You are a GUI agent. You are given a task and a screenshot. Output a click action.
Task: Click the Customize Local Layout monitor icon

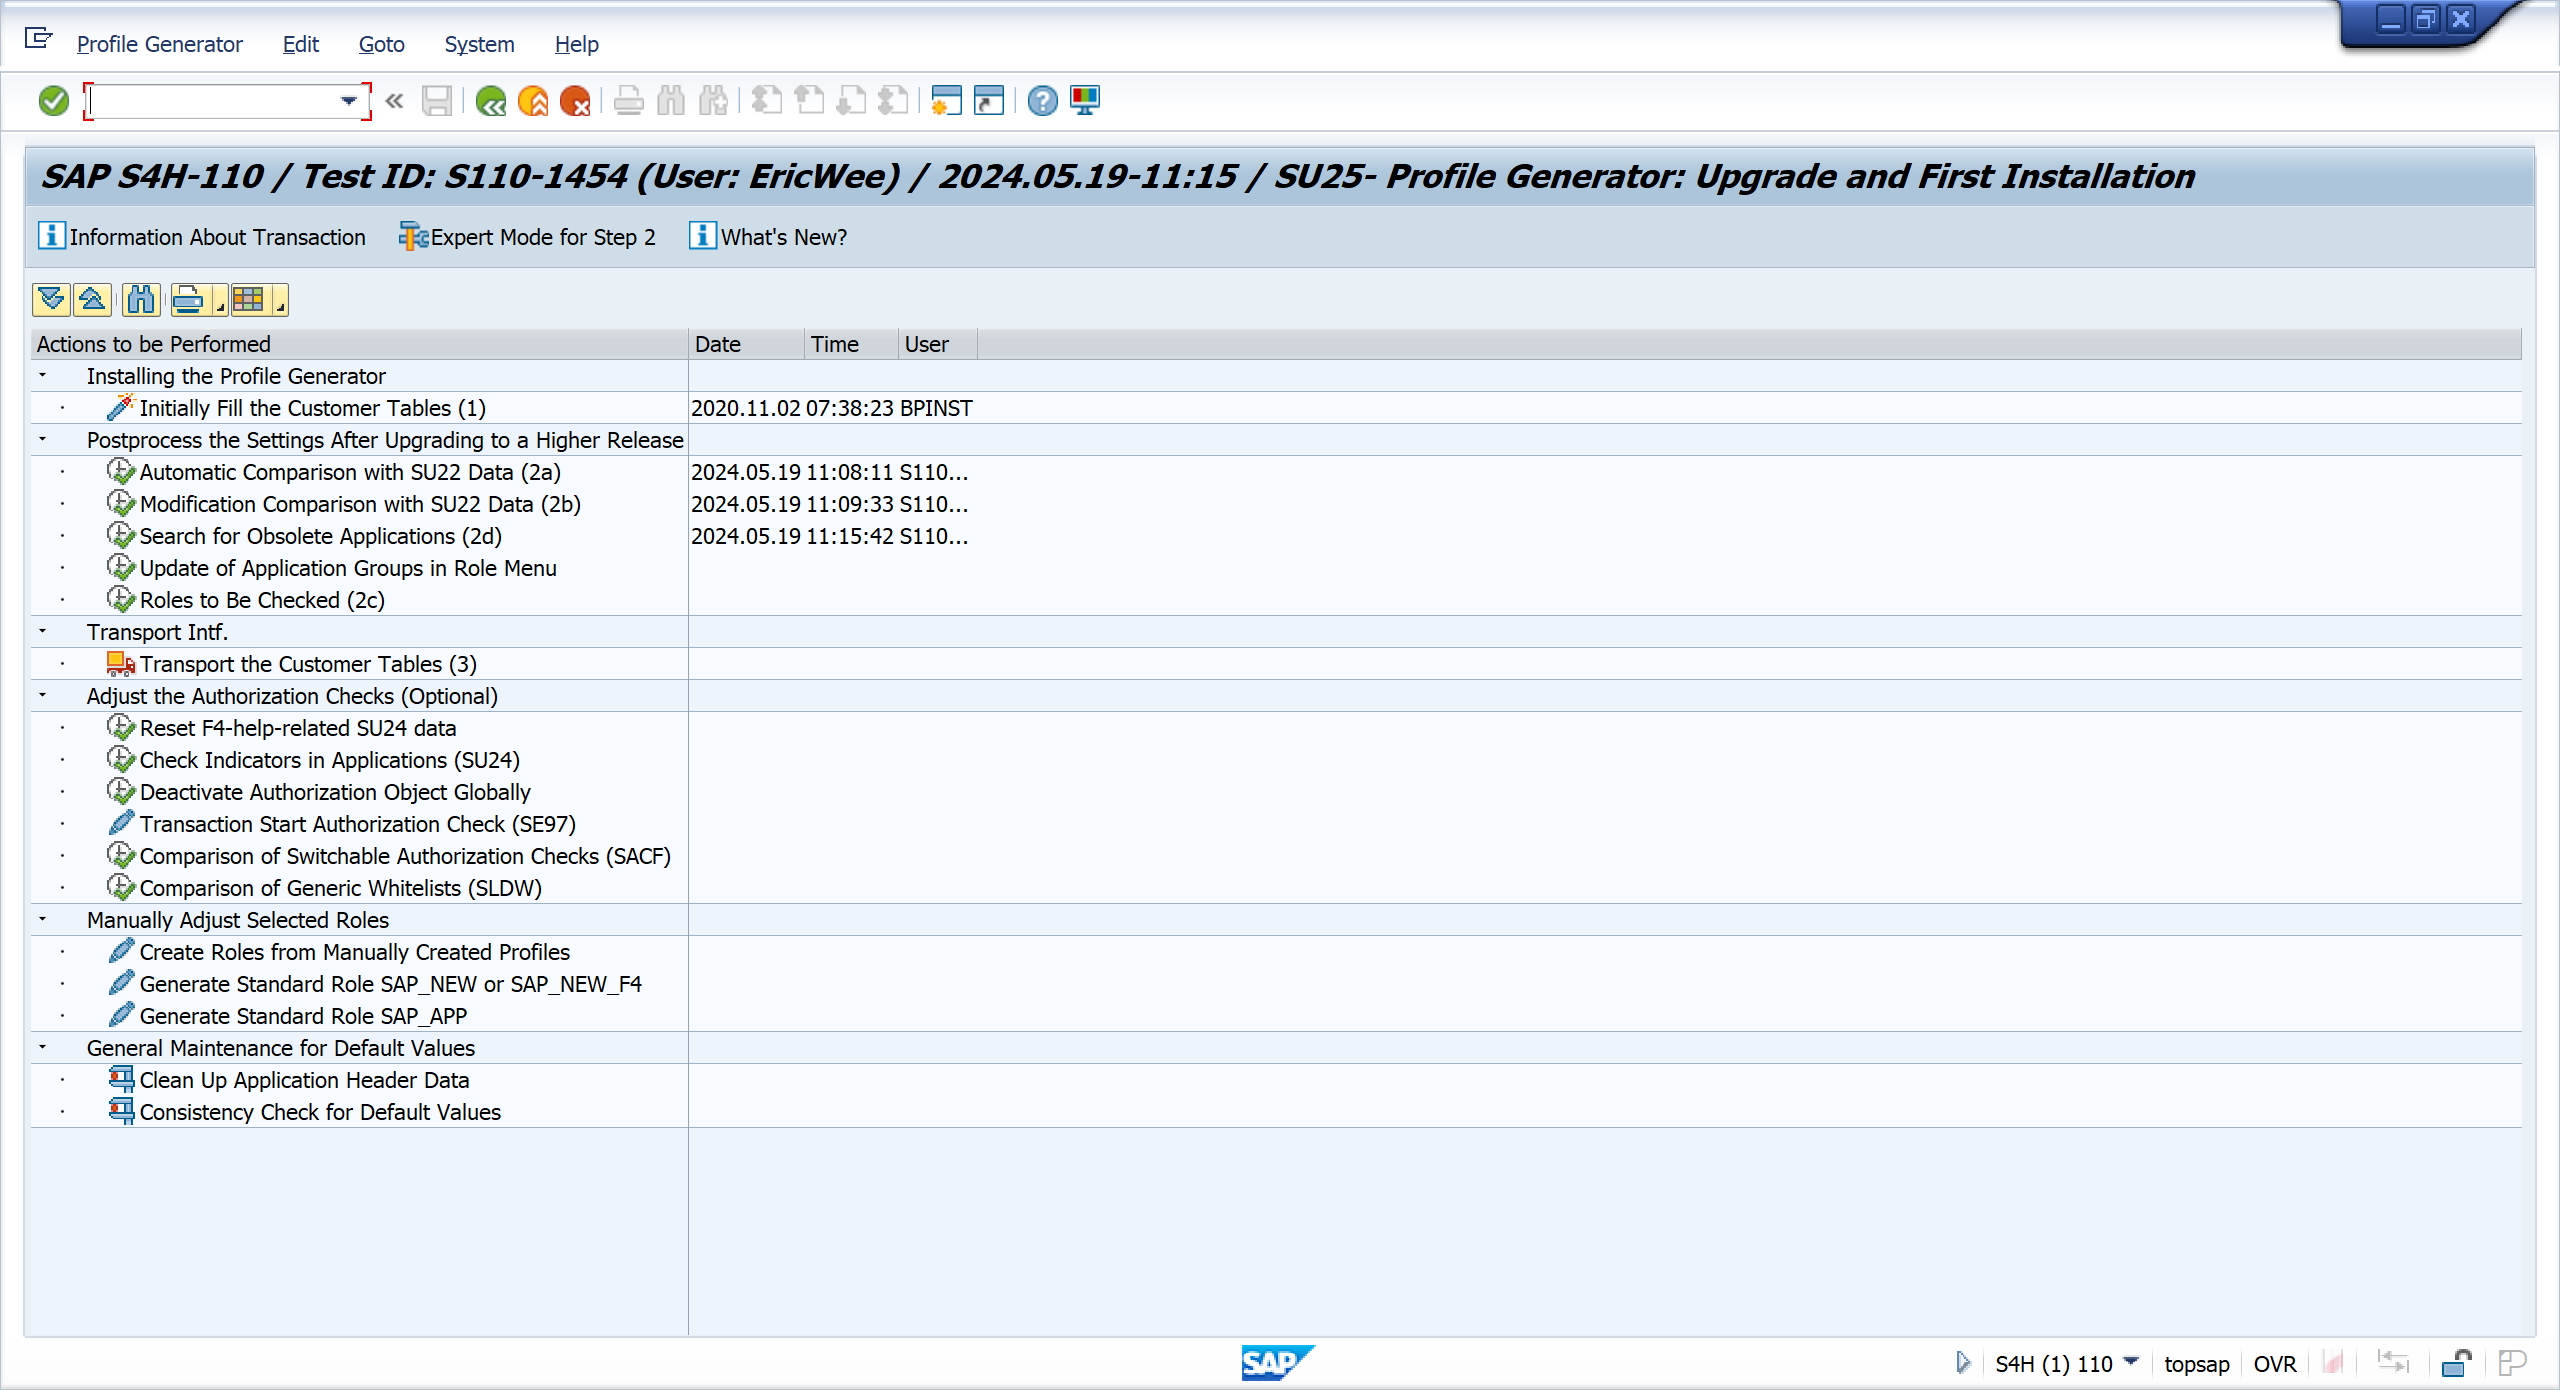[1085, 101]
